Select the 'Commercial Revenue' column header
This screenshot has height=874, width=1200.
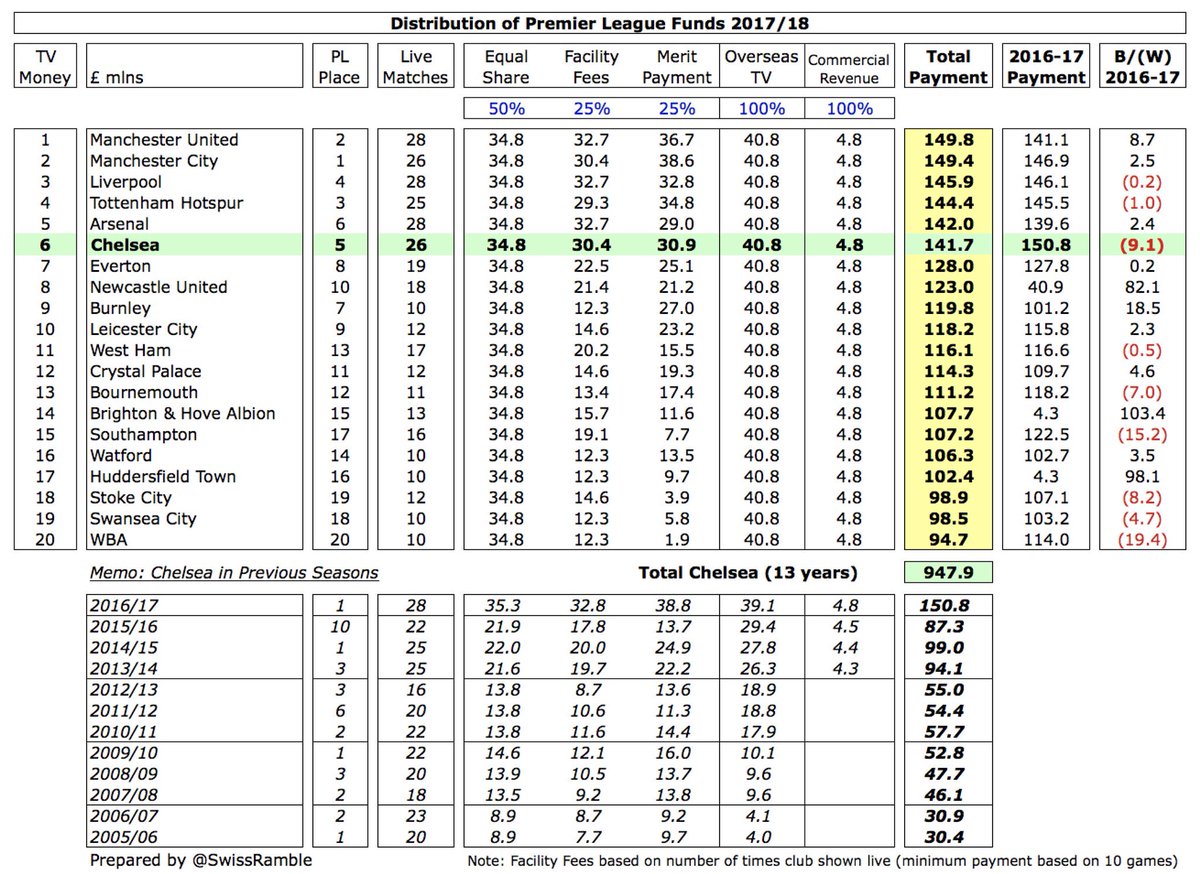tap(849, 69)
